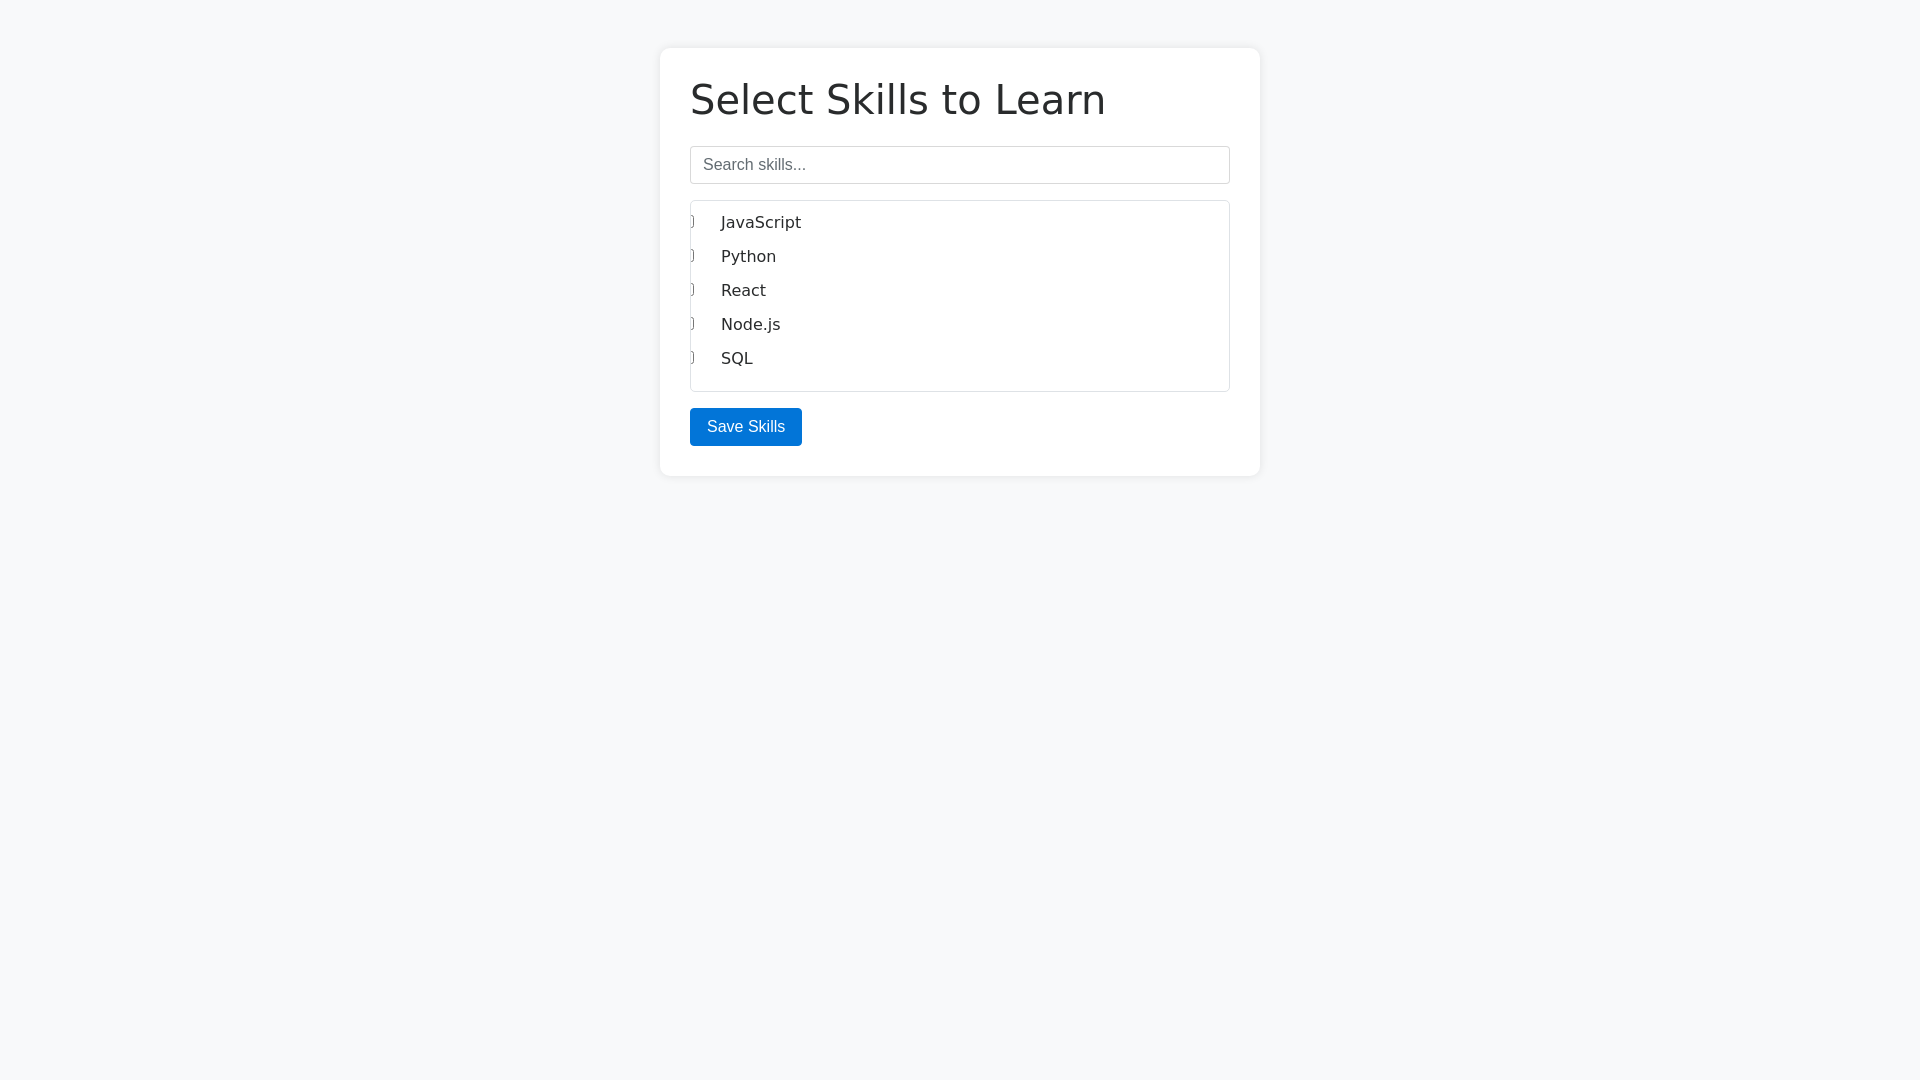Screen dimensions: 1920x1080
Task: Enable the Python skill checkbox
Action: tap(692, 256)
